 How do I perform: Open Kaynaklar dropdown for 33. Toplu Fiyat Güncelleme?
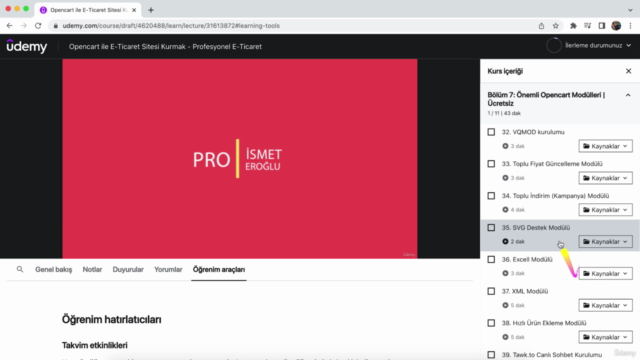pos(605,178)
